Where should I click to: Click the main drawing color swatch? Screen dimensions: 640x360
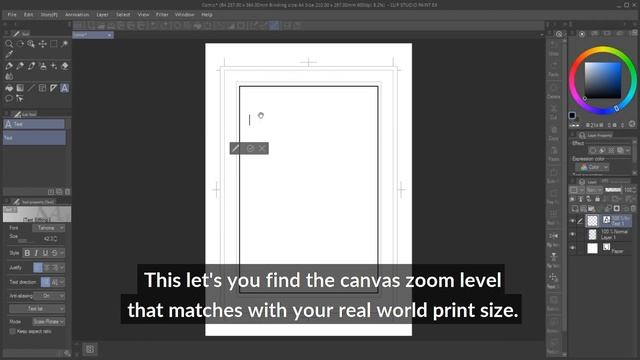coord(572,116)
